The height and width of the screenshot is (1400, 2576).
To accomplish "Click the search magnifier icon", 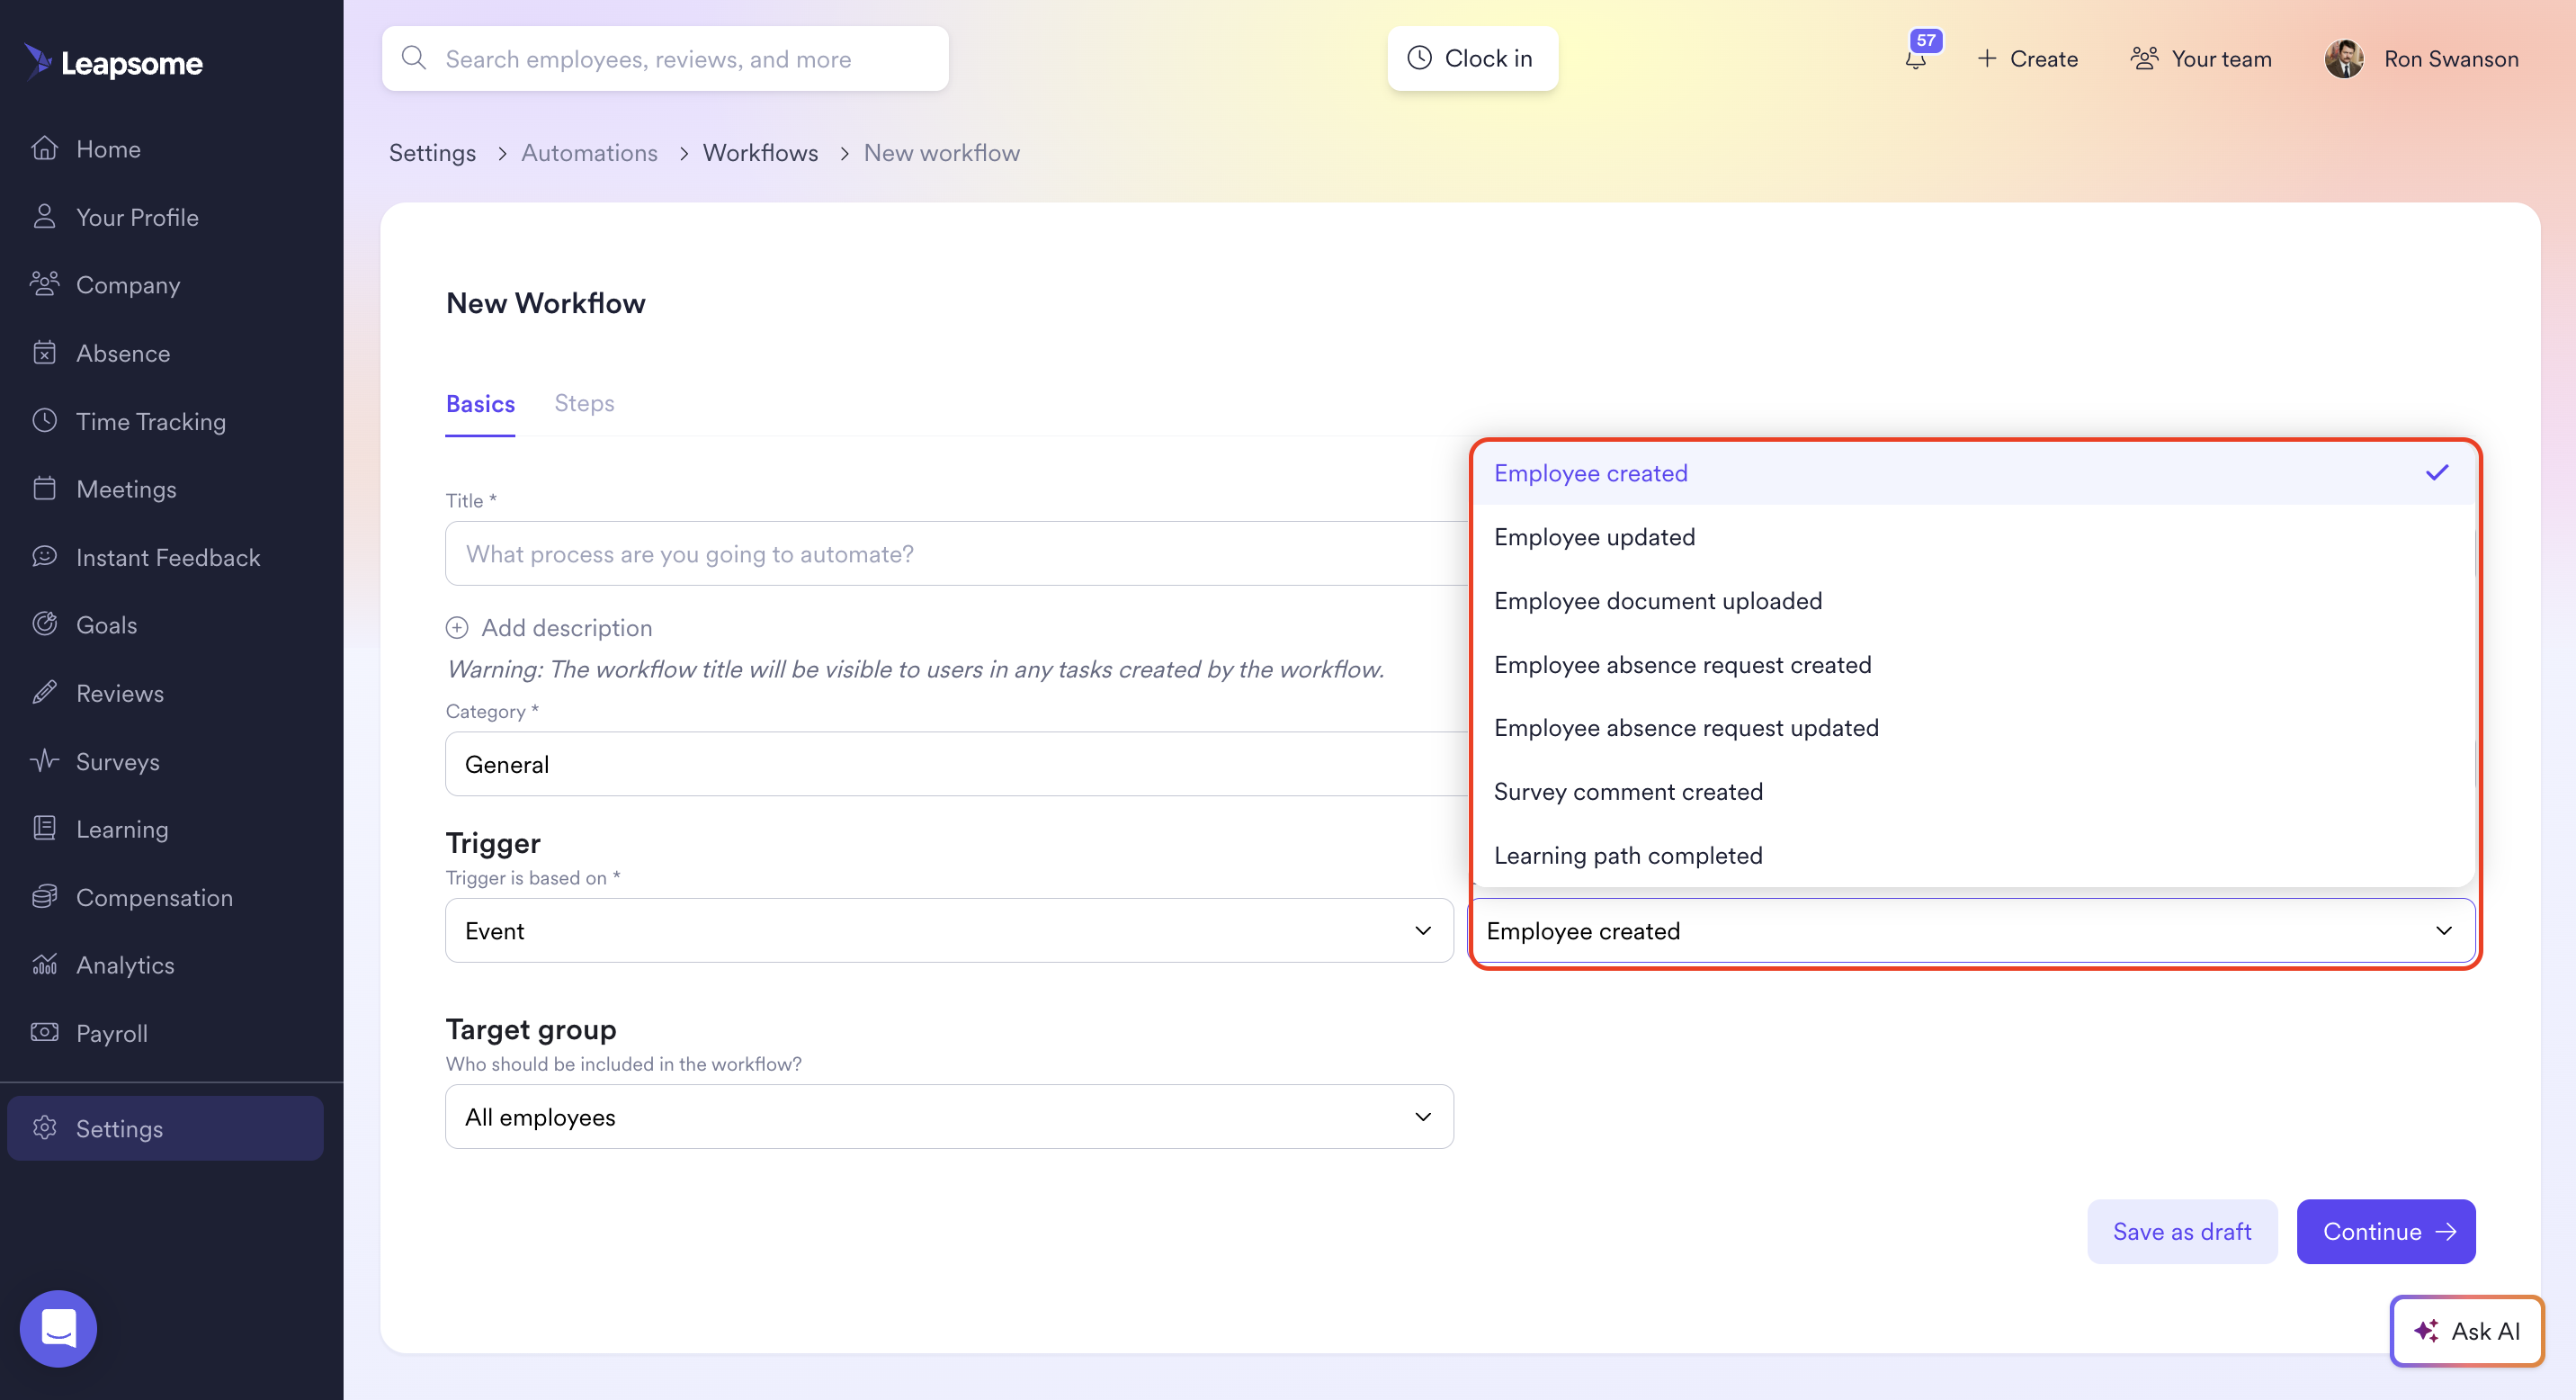I will [x=414, y=58].
